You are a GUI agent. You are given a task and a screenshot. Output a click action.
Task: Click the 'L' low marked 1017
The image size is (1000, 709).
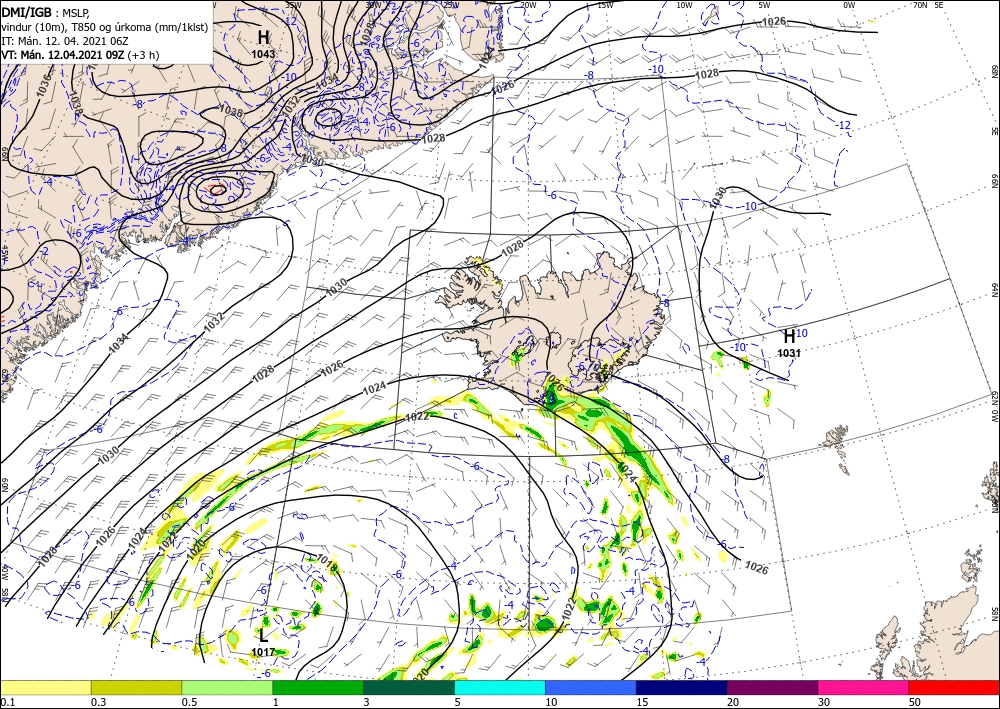tap(263, 636)
